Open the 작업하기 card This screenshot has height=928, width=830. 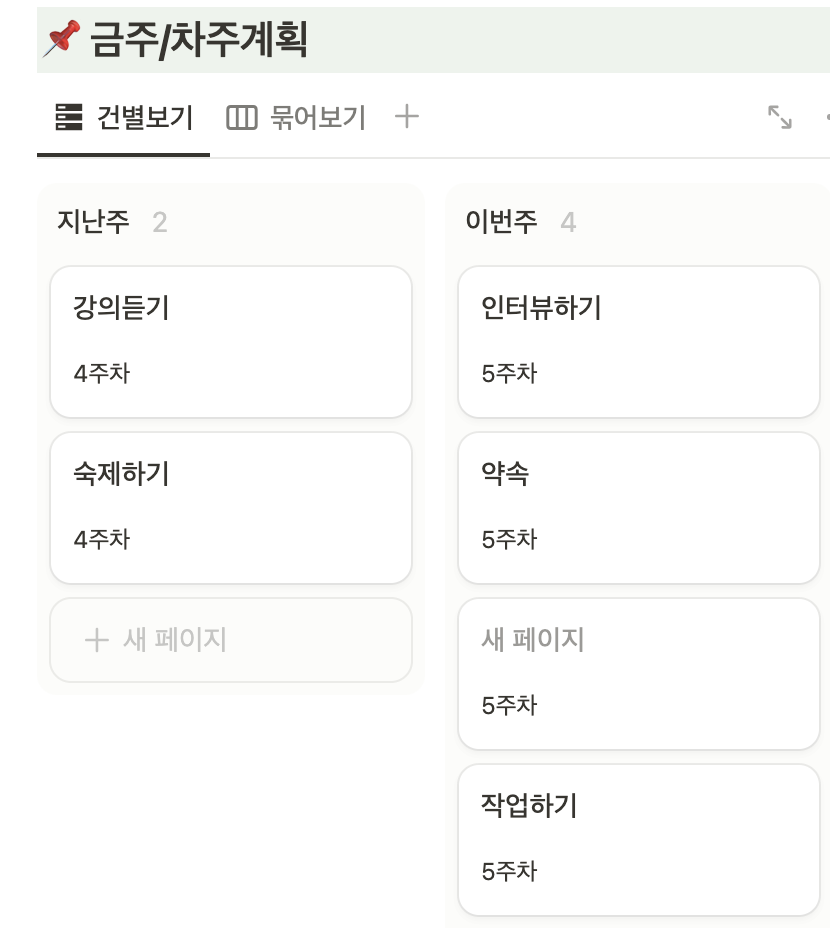coord(637,838)
